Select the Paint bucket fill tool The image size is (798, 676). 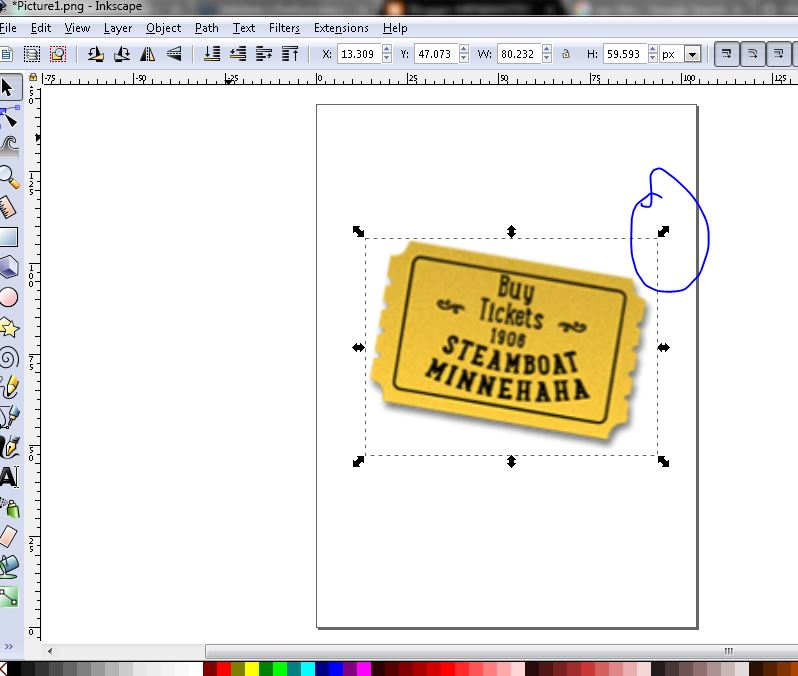pyautogui.click(x=9, y=567)
